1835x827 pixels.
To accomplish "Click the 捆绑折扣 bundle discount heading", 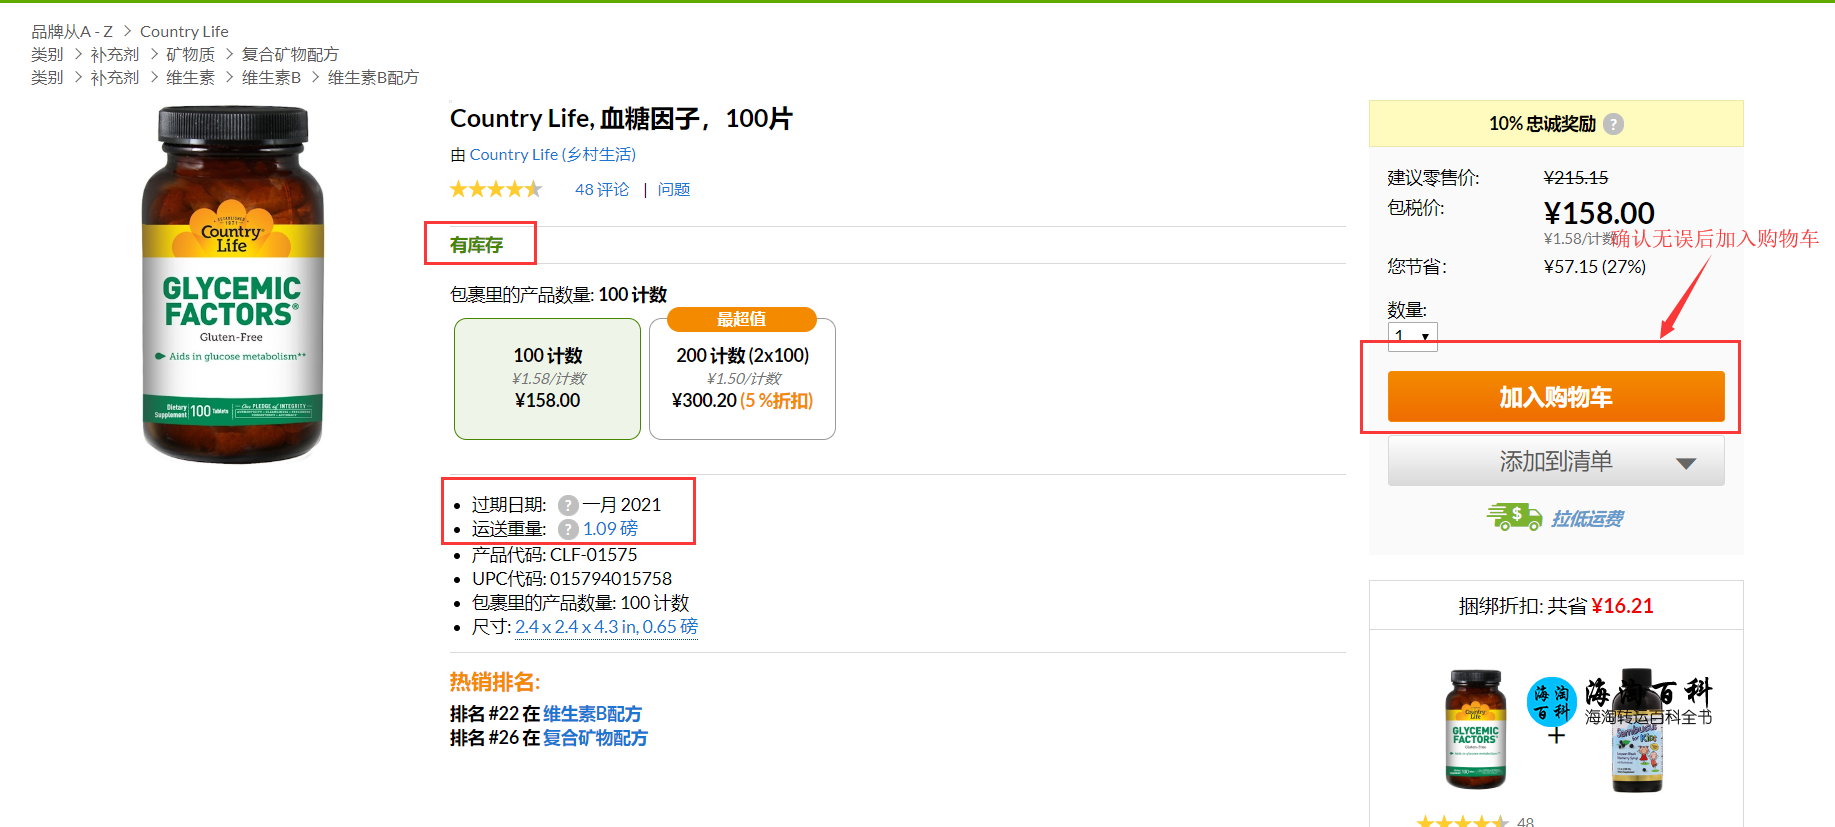I will [x=1556, y=606].
